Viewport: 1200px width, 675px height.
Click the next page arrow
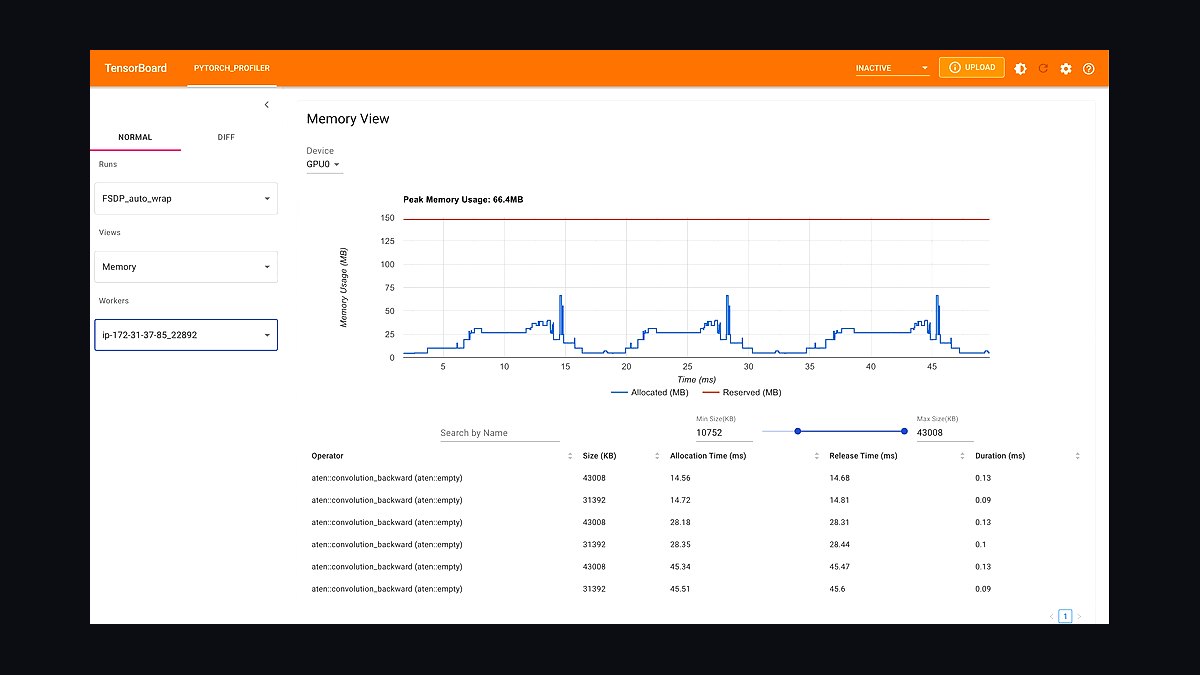pyautogui.click(x=1079, y=616)
